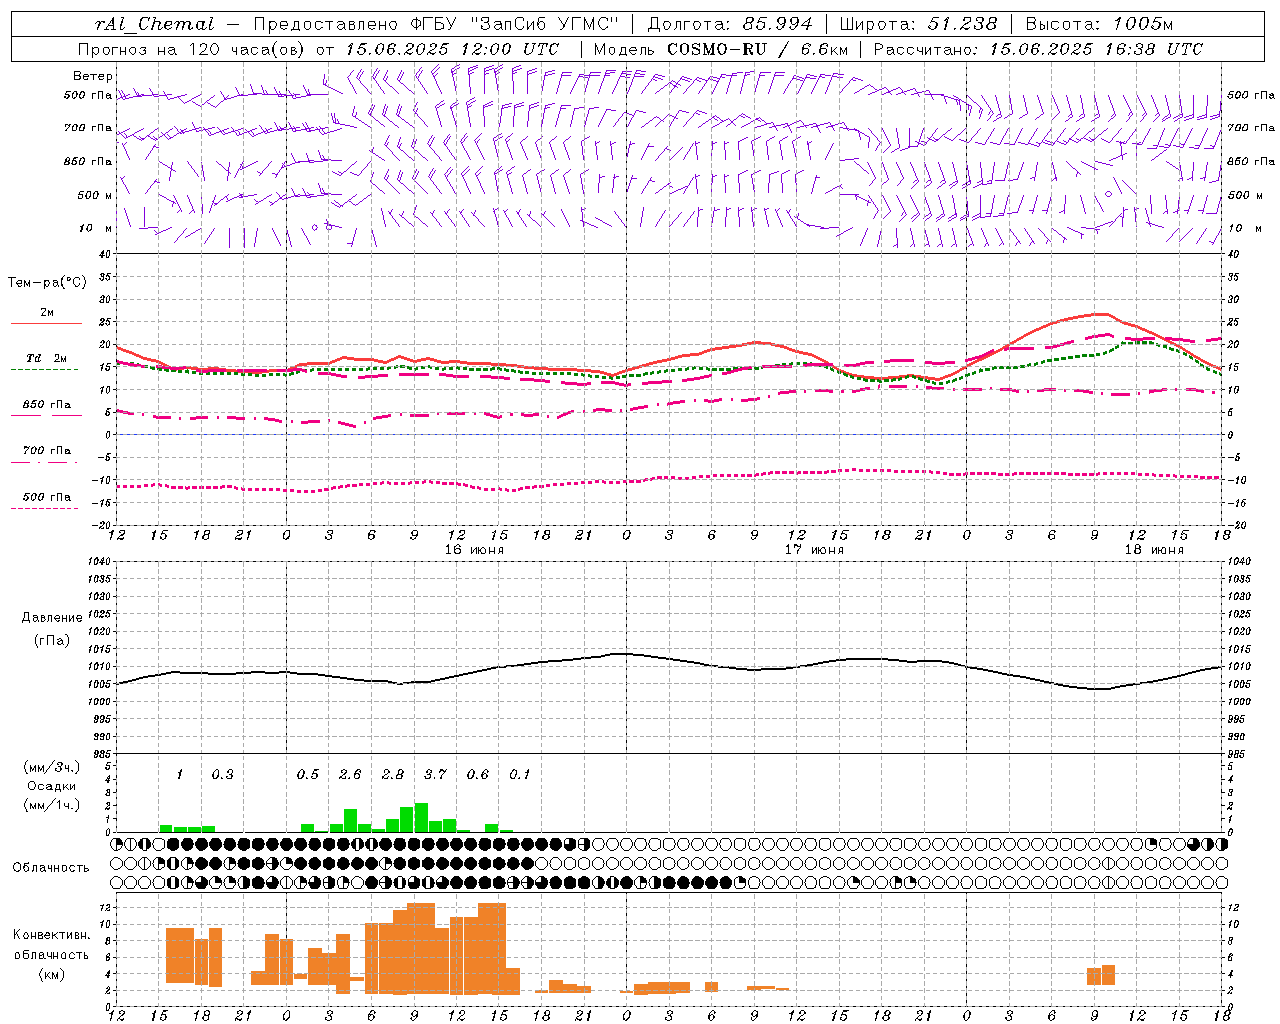Select the Осадки precipitation label
Image resolution: width=1280 pixels, height=1024 pixels.
(x=51, y=786)
